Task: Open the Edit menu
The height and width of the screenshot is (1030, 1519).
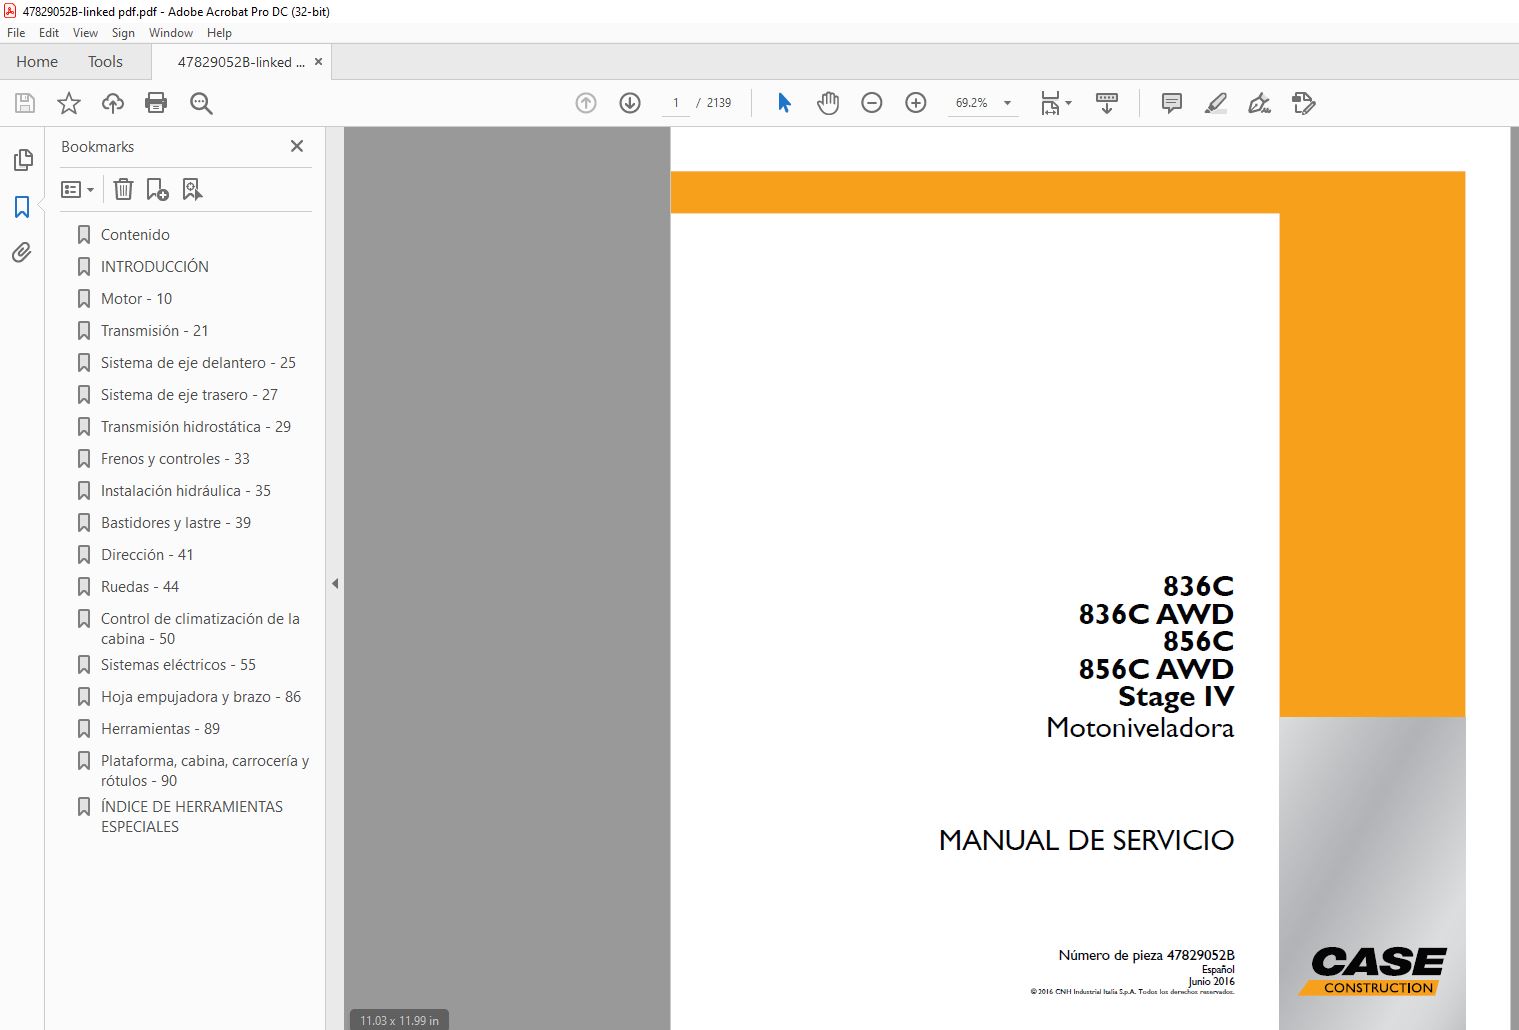Action: click(x=49, y=33)
